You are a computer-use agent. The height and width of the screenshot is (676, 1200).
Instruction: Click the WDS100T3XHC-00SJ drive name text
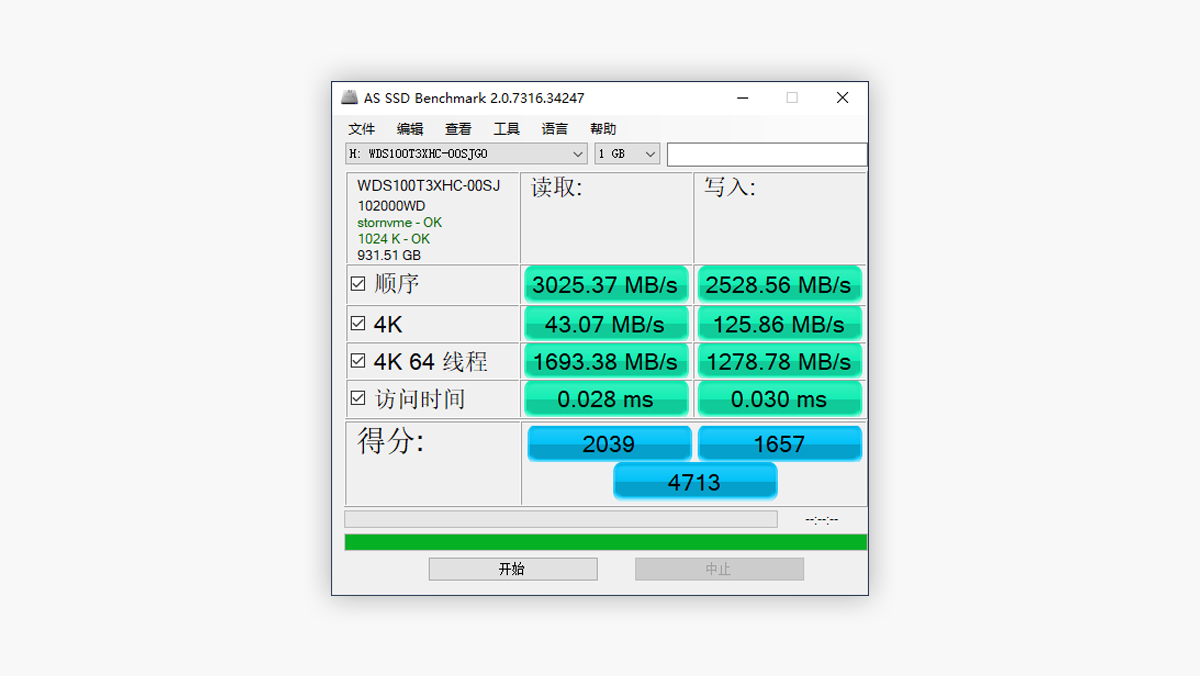pos(428,186)
